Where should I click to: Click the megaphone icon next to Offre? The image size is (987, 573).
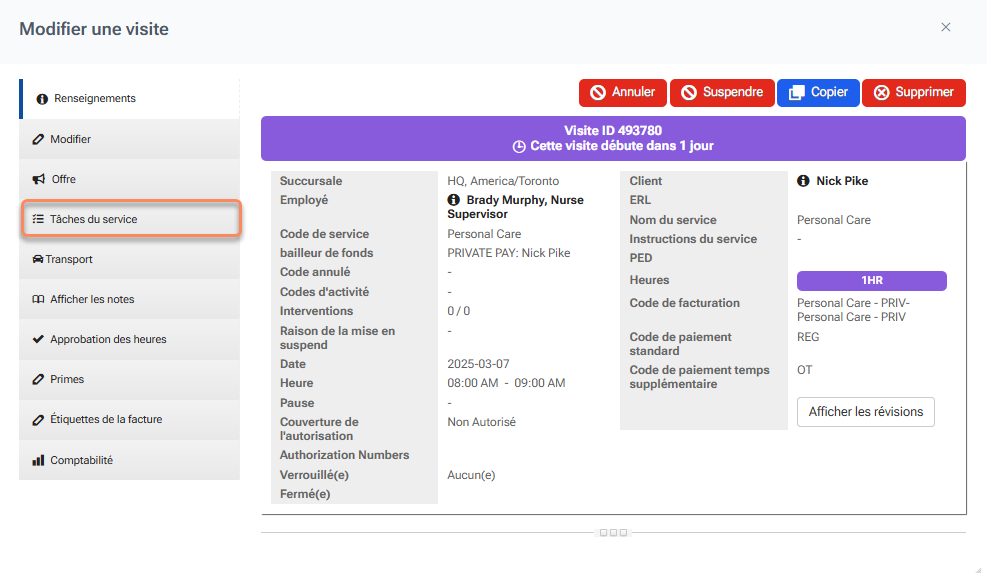point(38,179)
